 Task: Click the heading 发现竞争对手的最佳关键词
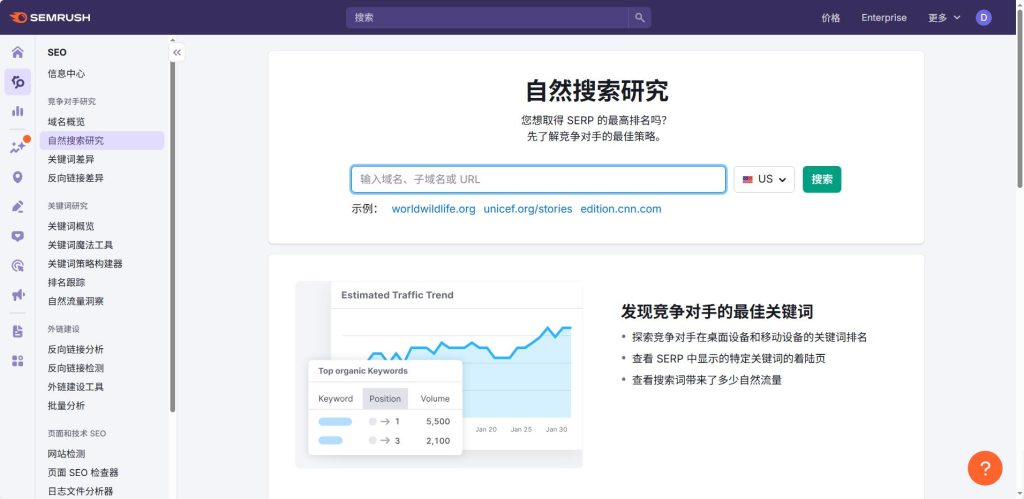click(x=716, y=311)
